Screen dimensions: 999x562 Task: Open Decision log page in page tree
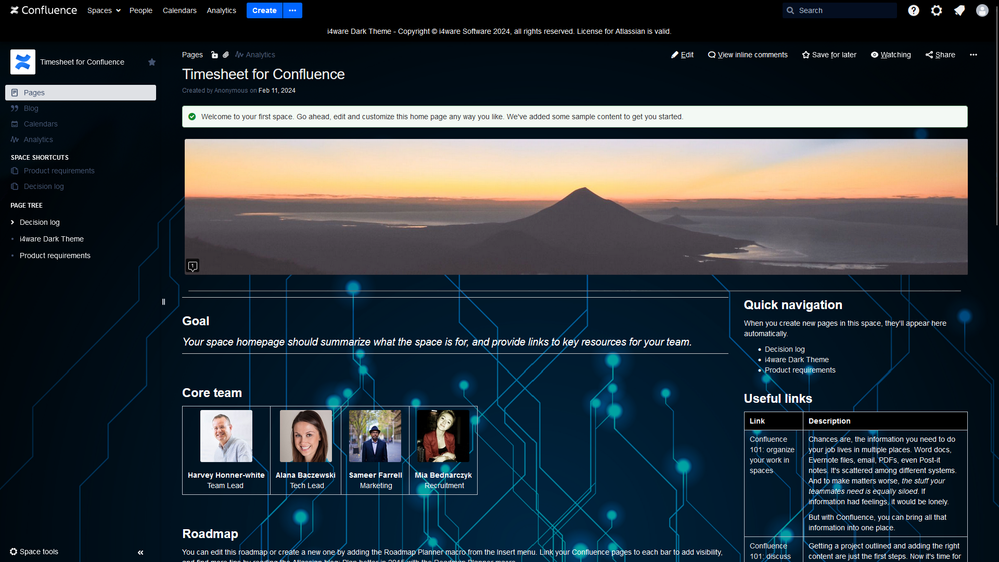[40, 222]
